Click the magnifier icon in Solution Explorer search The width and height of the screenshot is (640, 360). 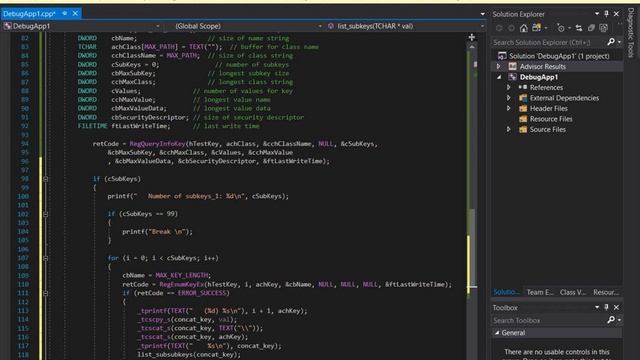[x=611, y=42]
